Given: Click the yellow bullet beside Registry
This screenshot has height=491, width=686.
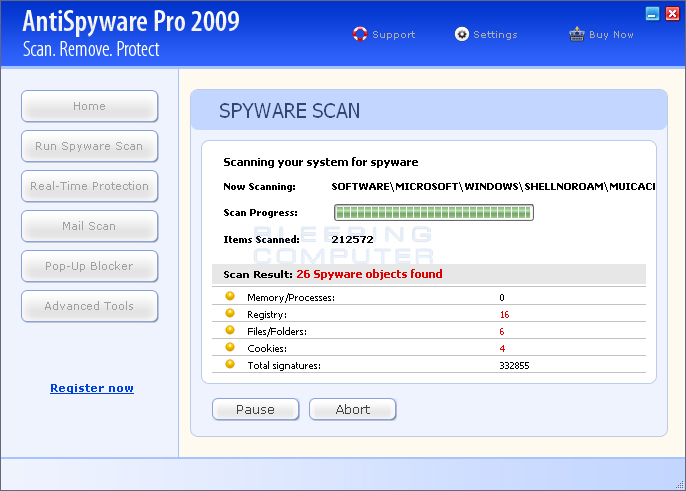Looking at the screenshot, I should tap(230, 313).
